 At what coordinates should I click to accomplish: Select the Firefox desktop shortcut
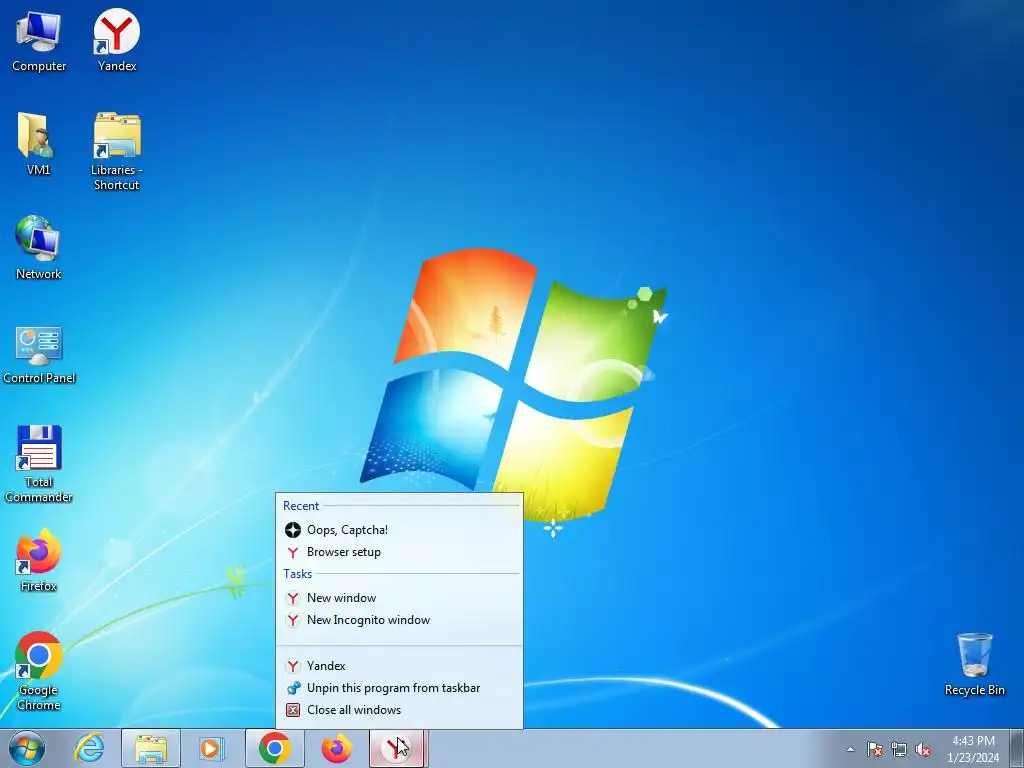click(39, 561)
